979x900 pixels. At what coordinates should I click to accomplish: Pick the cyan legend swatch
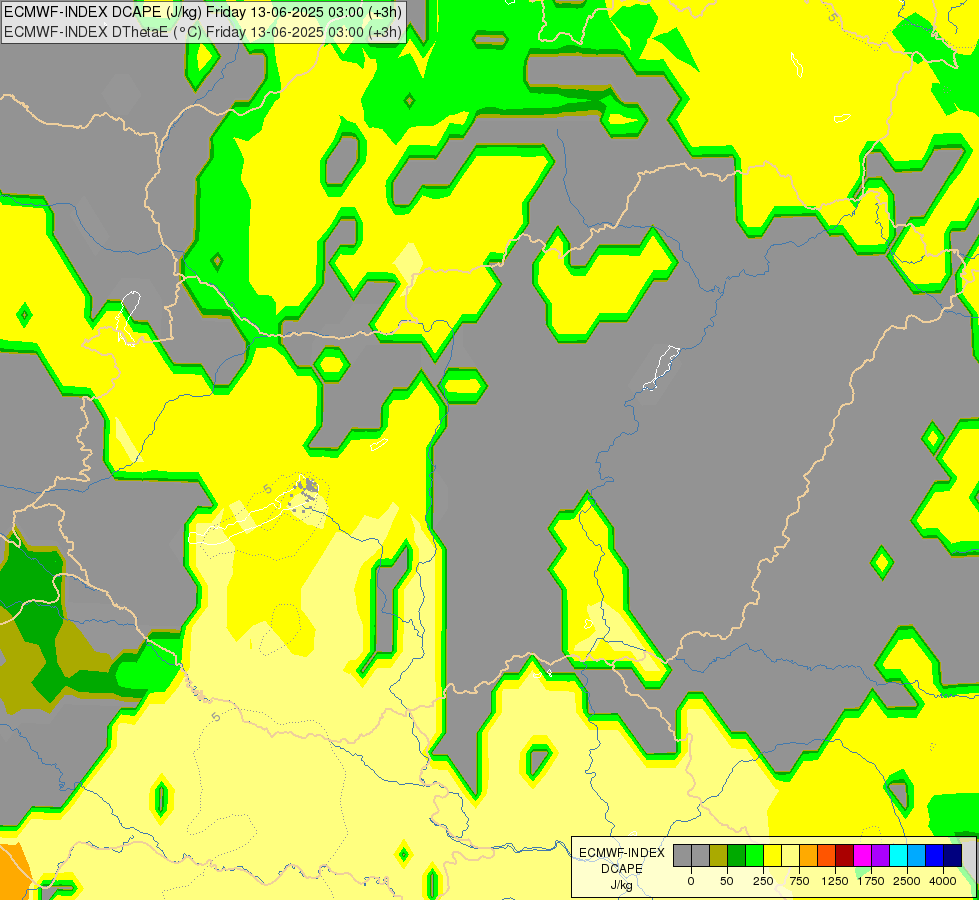(898, 855)
